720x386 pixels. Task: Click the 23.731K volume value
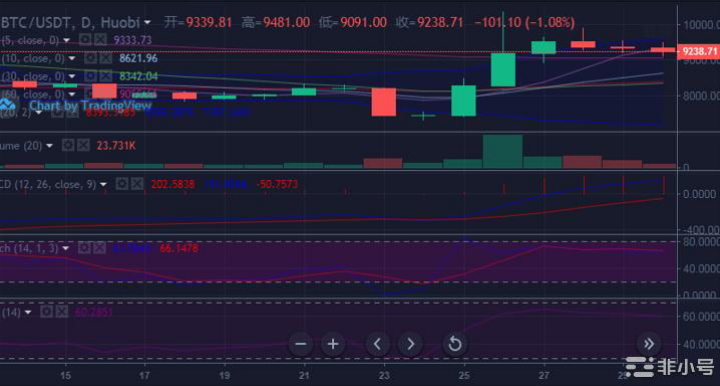[116, 146]
